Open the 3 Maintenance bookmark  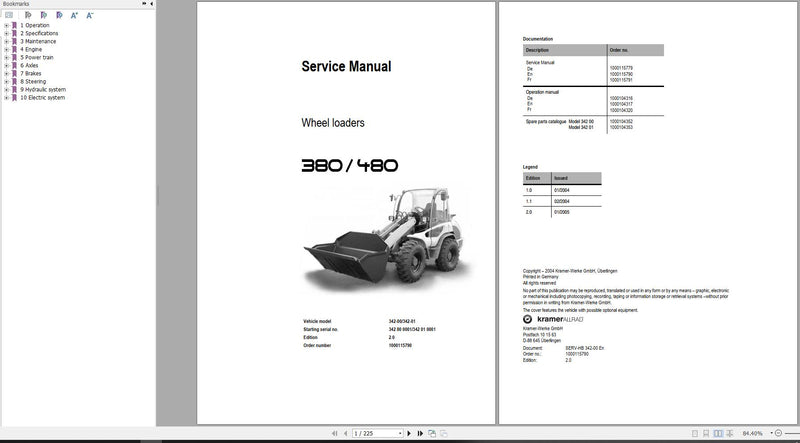click(x=38, y=41)
